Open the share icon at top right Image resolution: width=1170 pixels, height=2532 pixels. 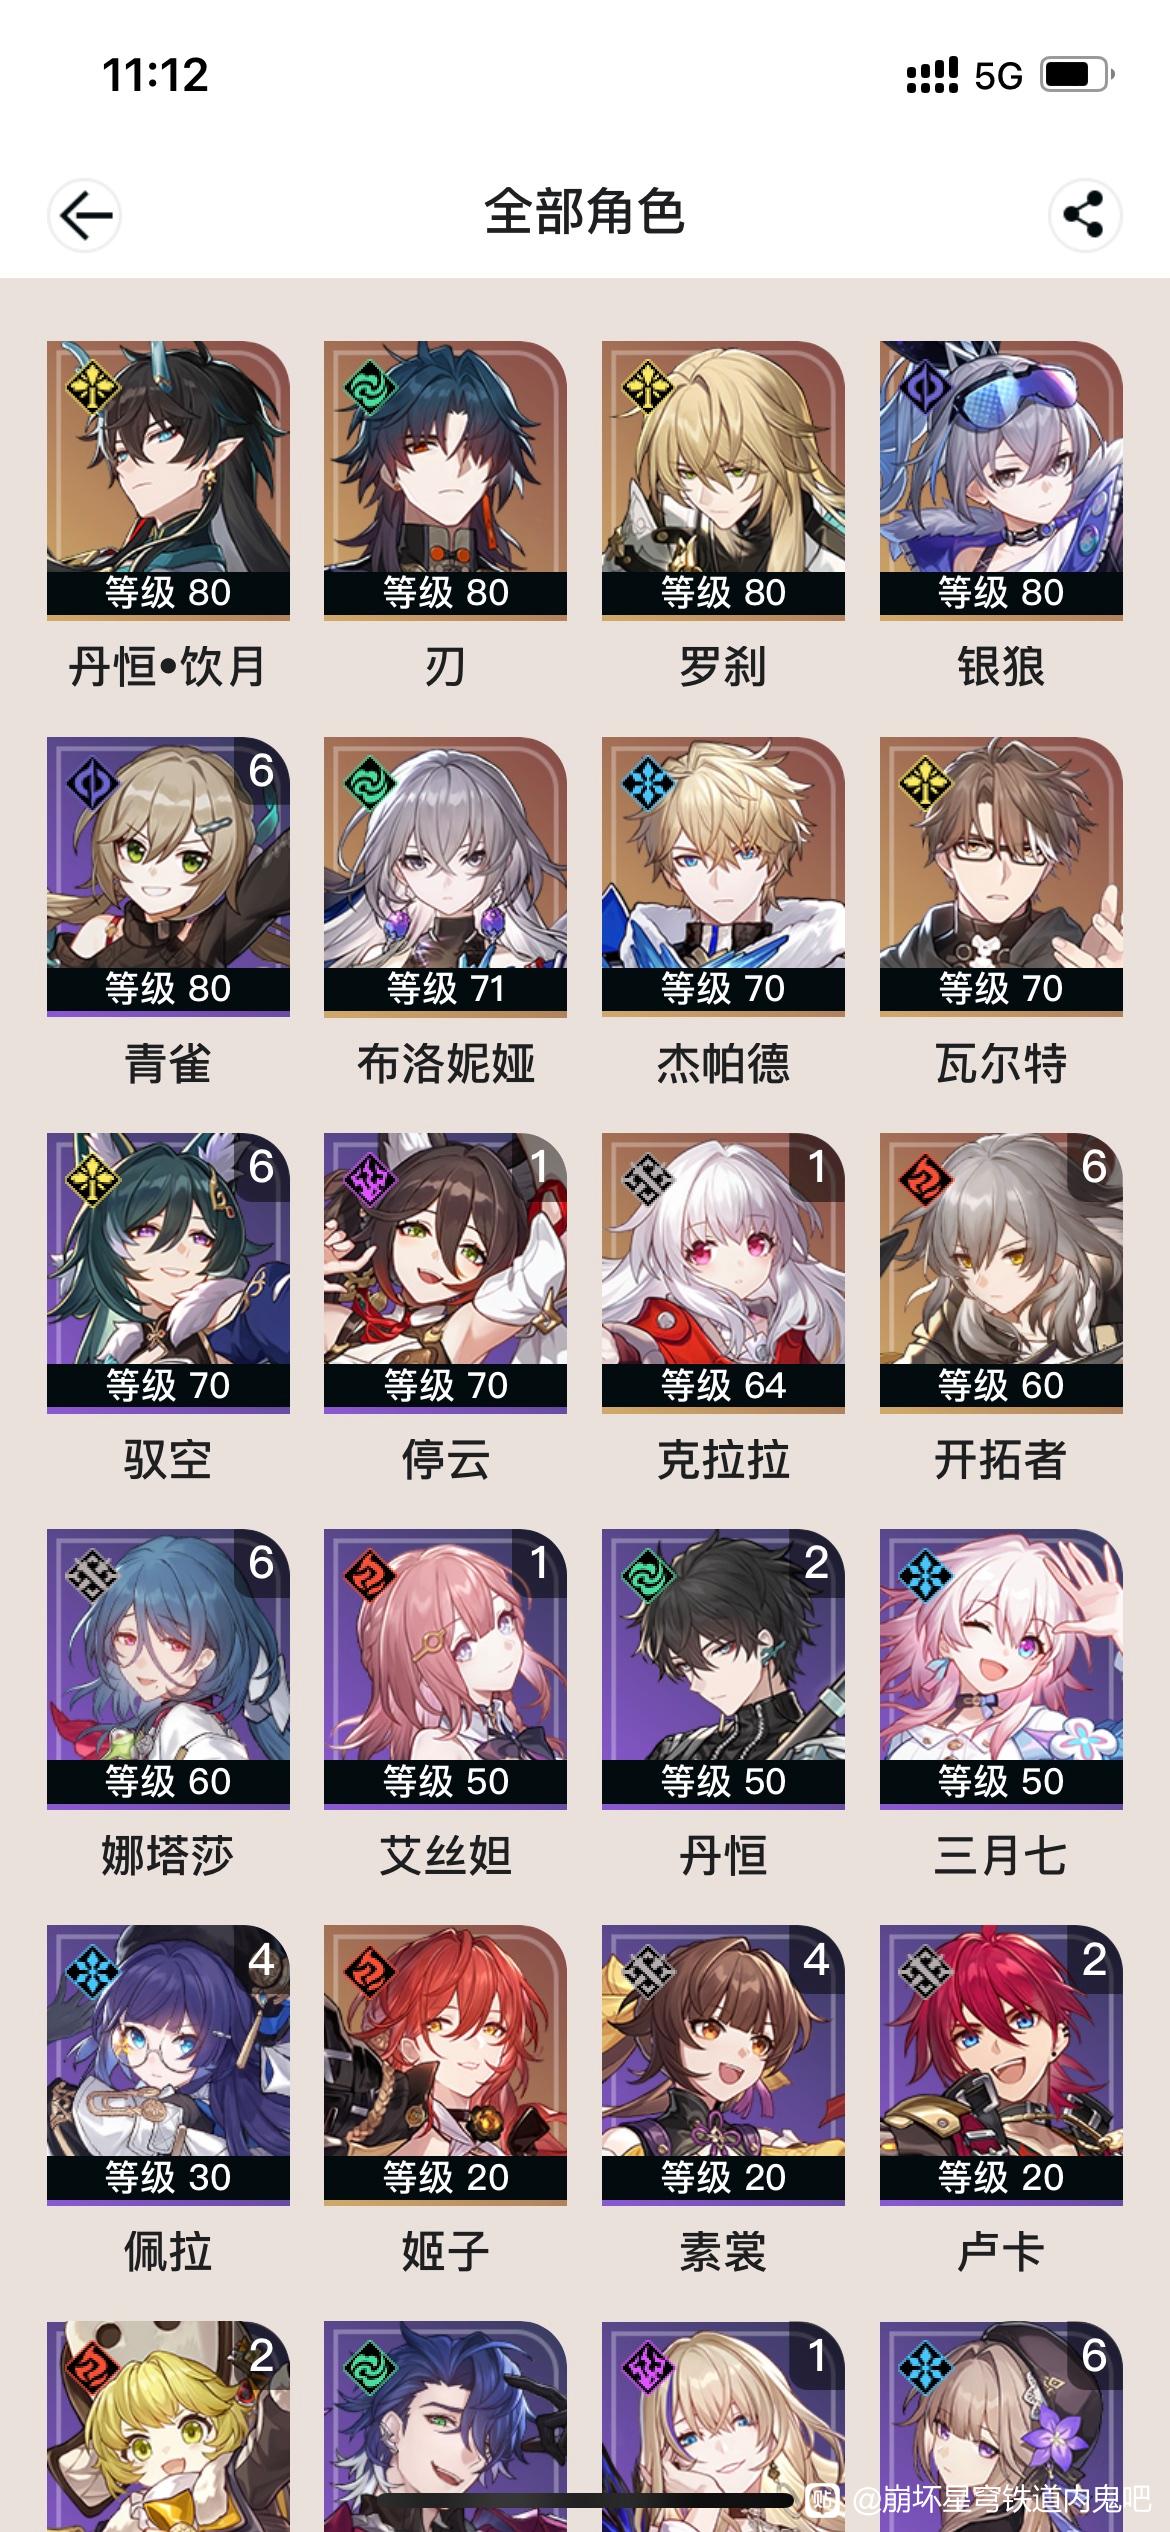coord(1085,215)
